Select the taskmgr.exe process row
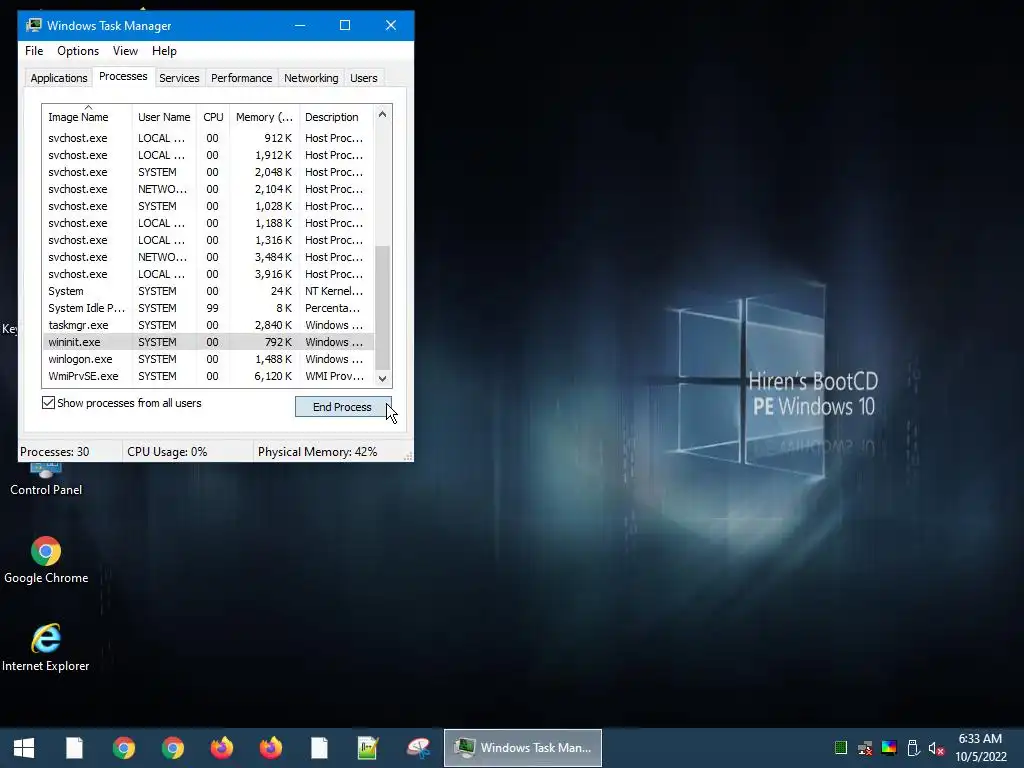Viewport: 1024px width, 768px height. (208, 325)
